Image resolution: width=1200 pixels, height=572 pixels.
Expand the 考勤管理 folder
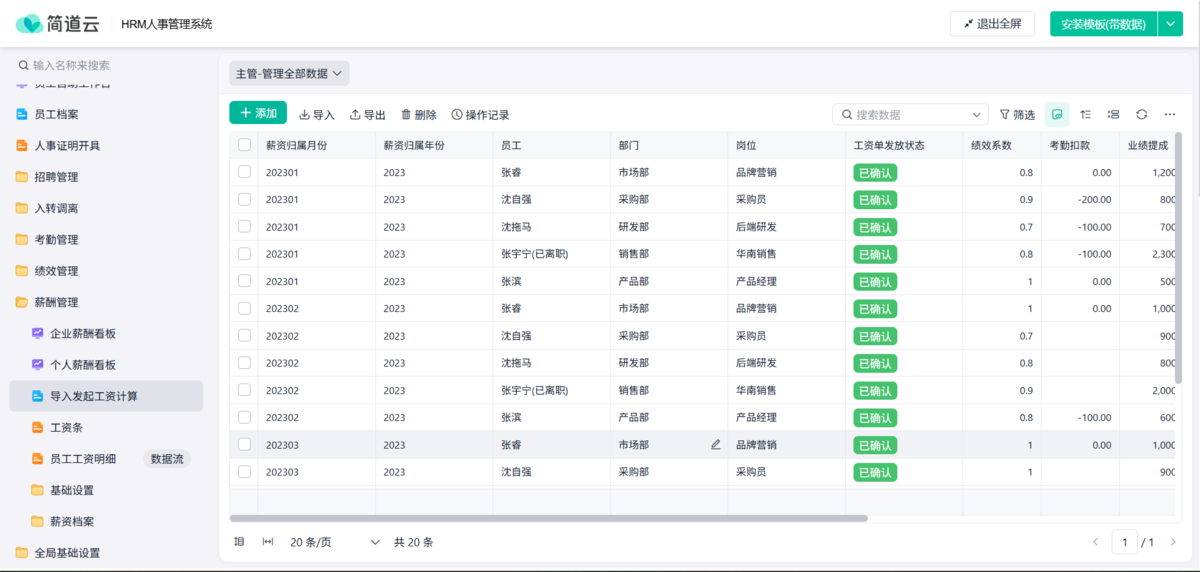click(56, 240)
